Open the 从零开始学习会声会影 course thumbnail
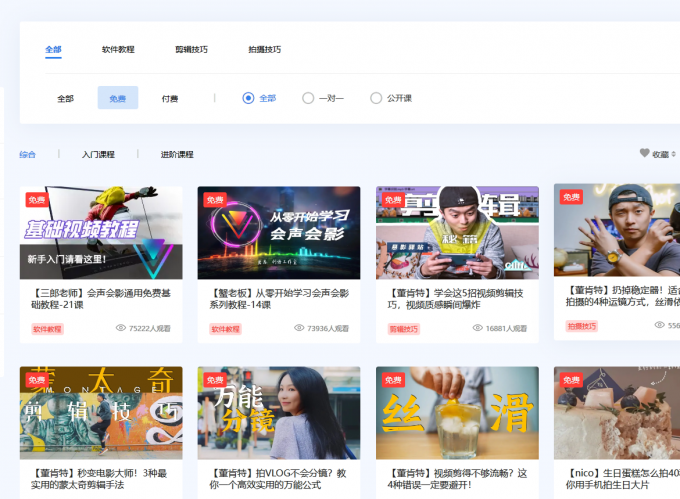The width and height of the screenshot is (680, 499). point(279,232)
